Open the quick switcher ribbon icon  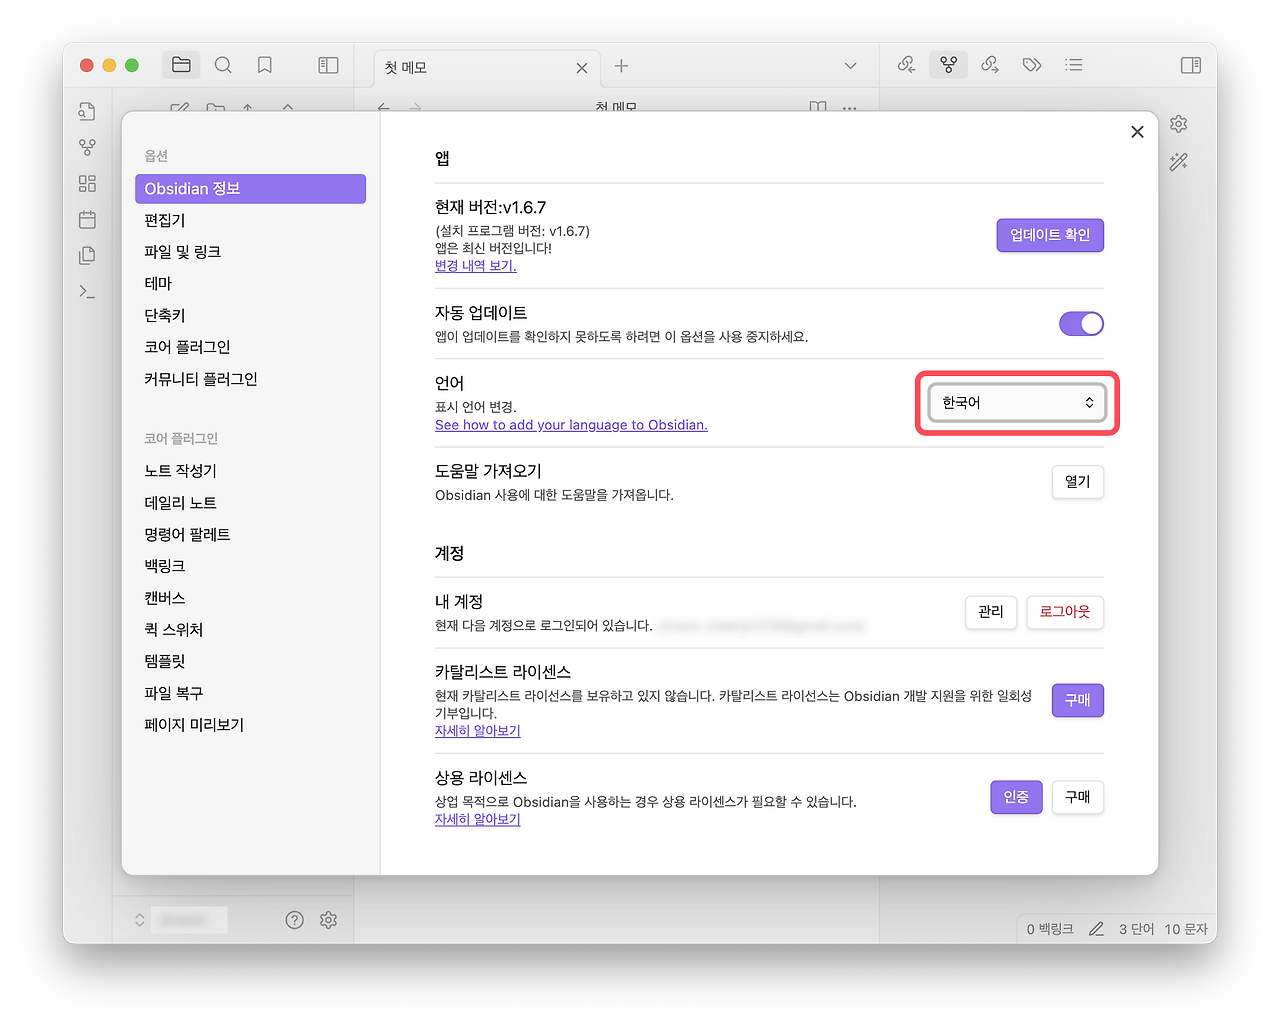pyautogui.click(x=87, y=112)
